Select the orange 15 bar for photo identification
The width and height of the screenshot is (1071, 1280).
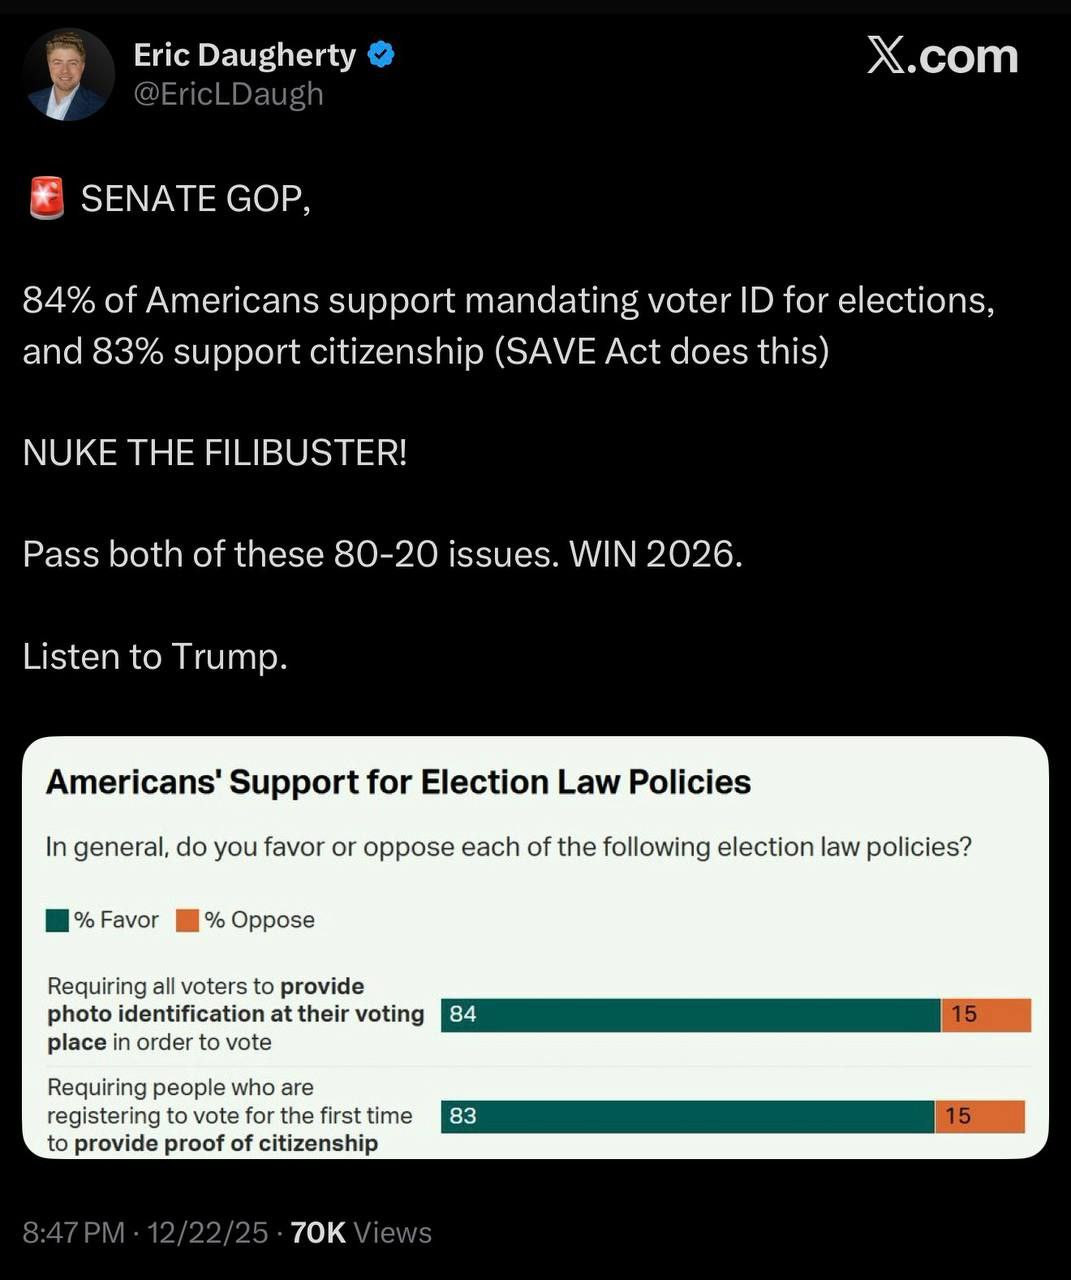pos(986,1014)
